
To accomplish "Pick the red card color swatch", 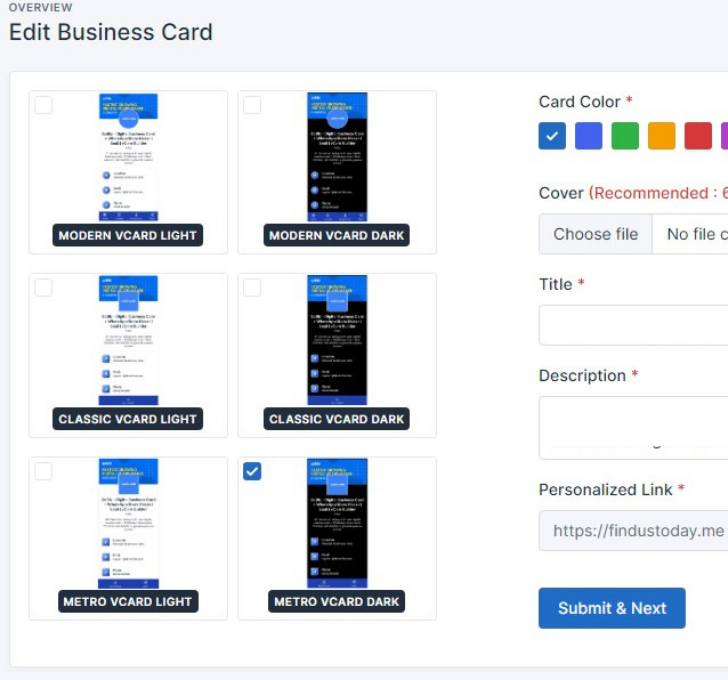I will point(698,136).
